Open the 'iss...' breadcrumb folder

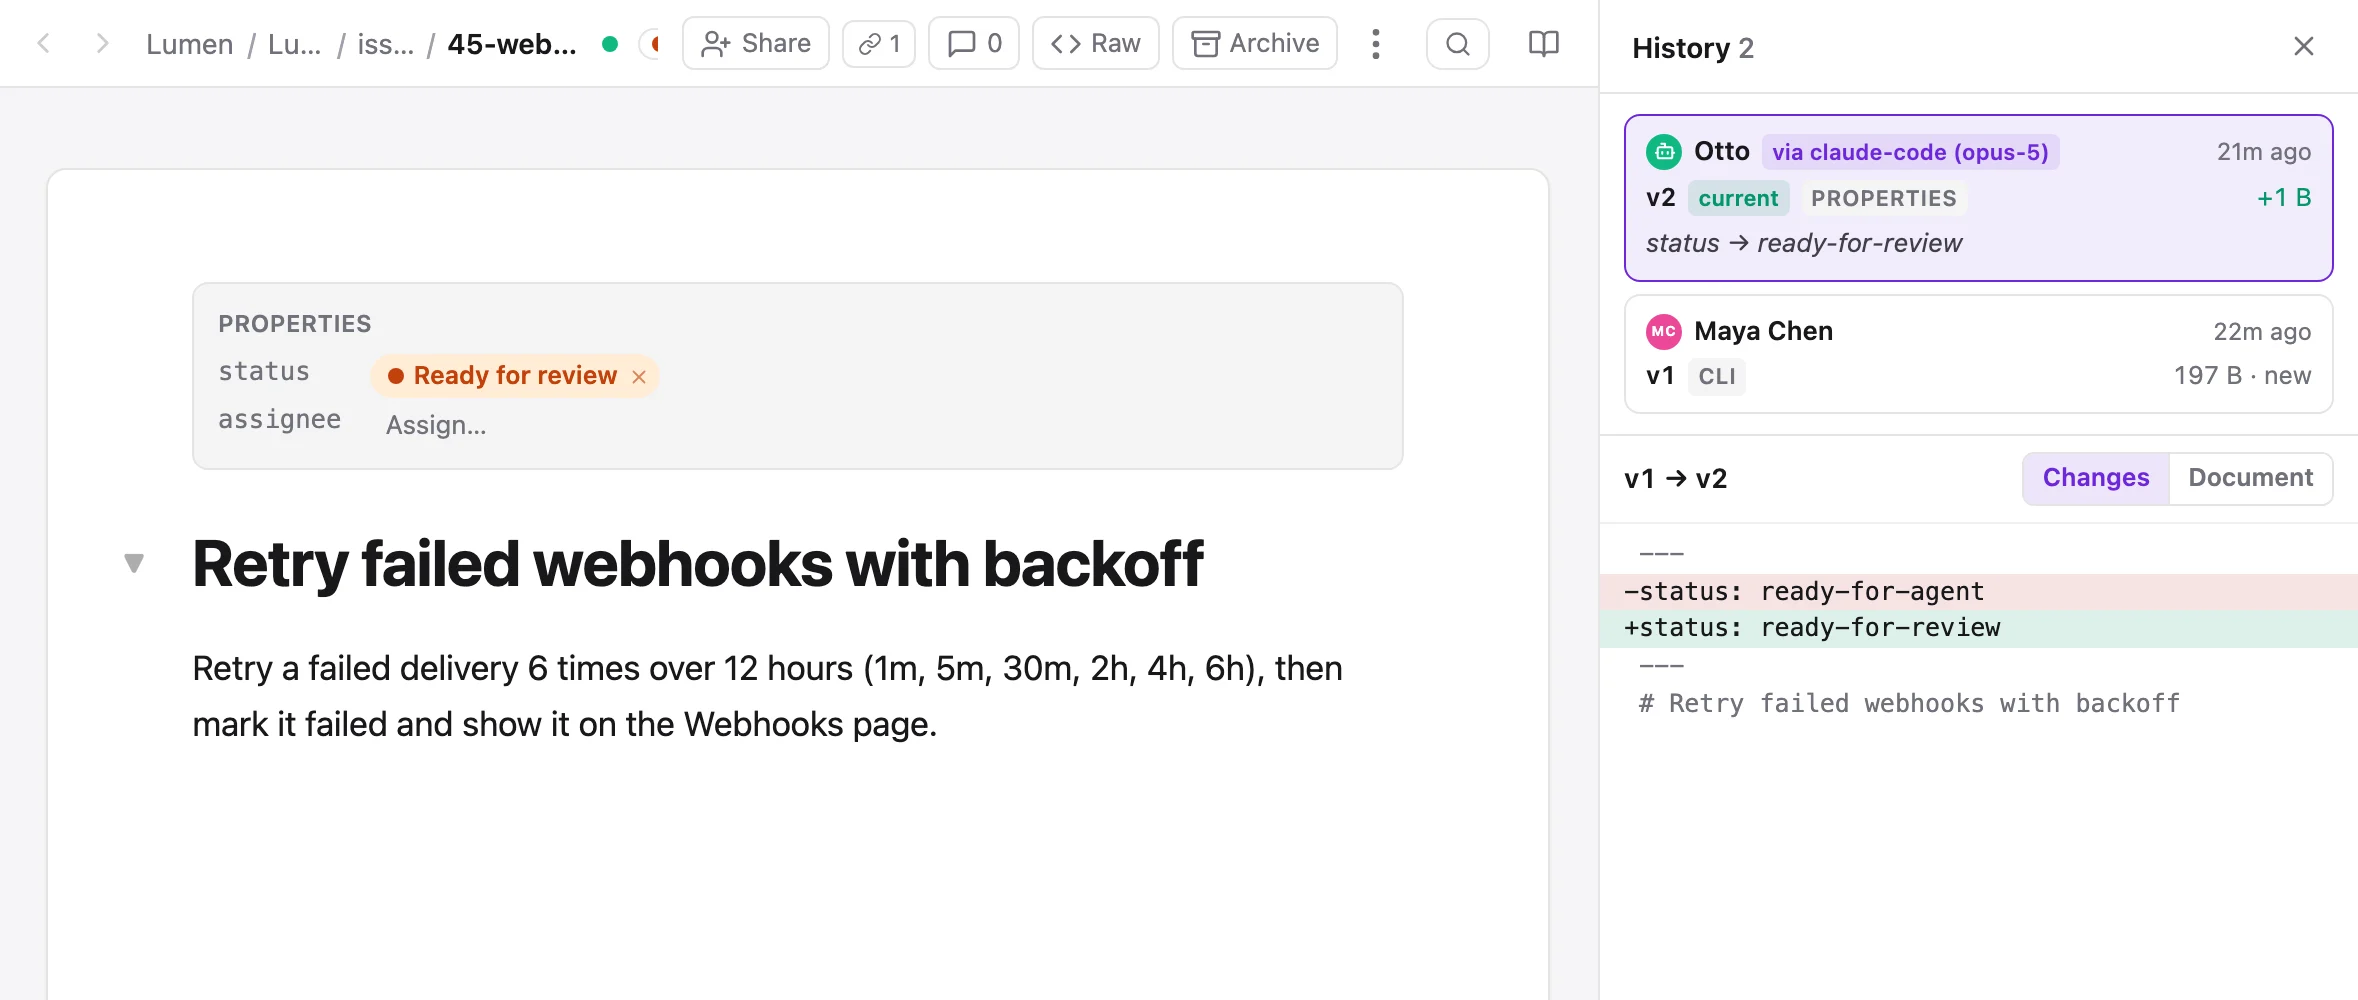[x=385, y=44]
